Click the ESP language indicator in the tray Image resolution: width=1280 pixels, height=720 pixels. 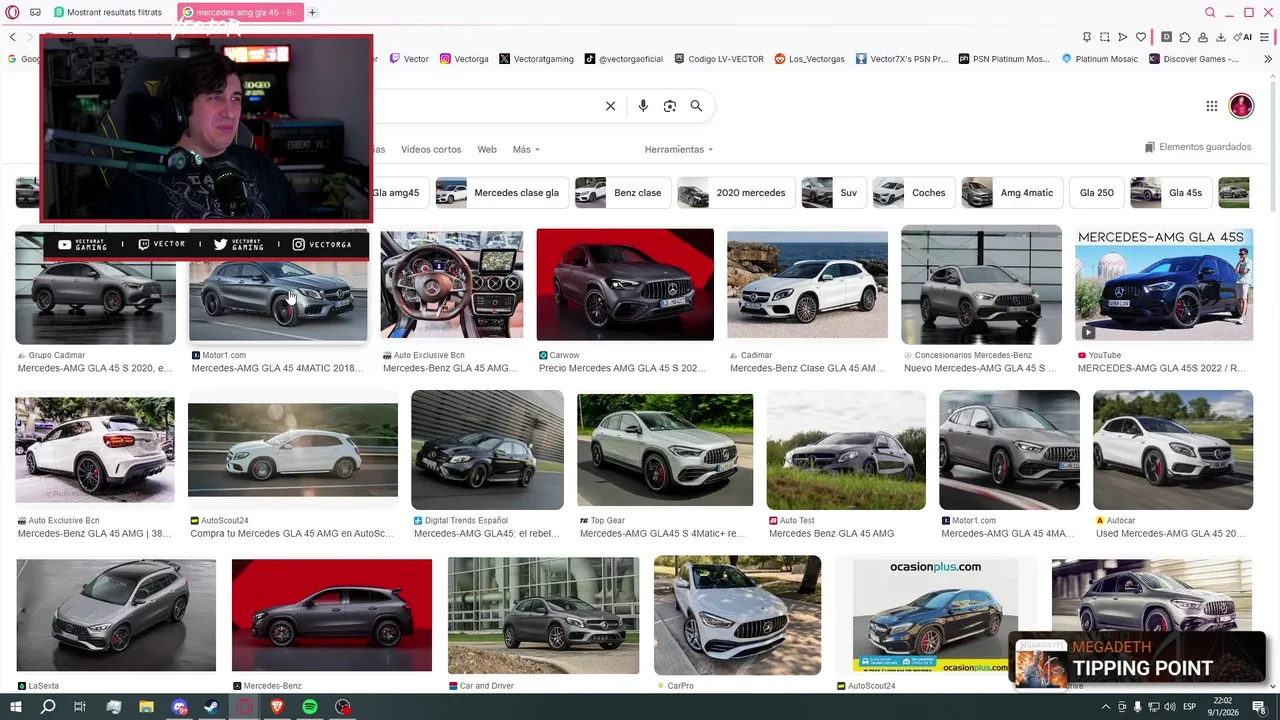(x=1190, y=707)
